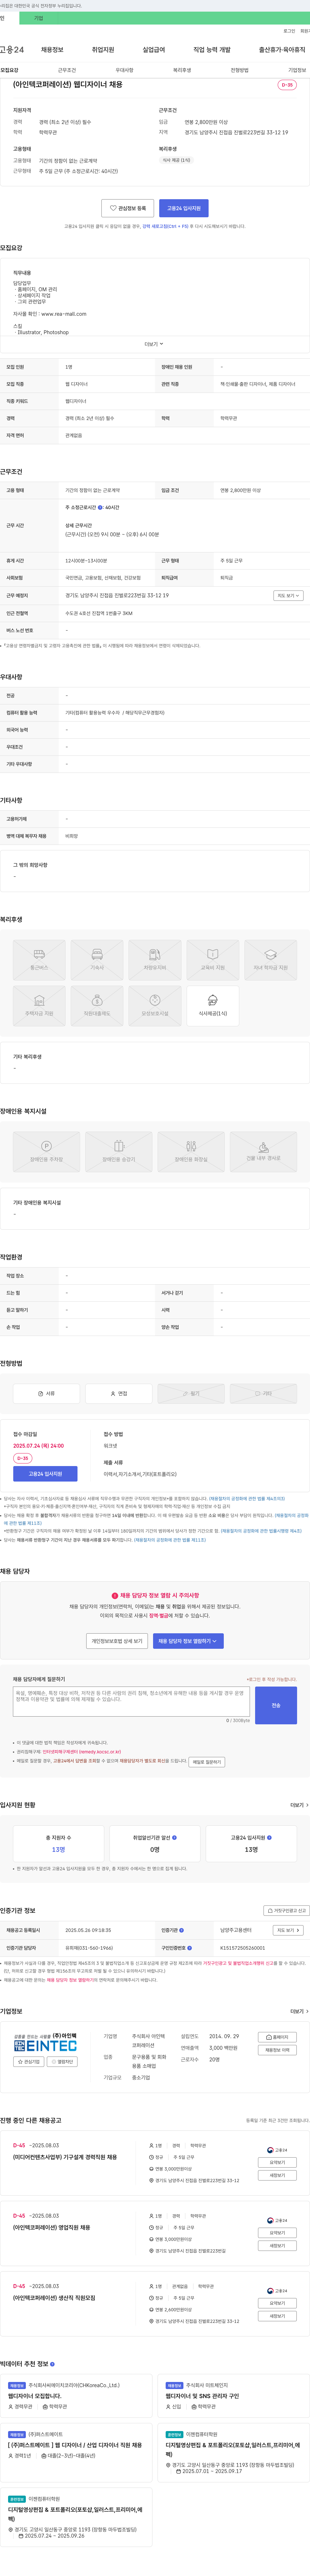Click the D-35 deadline badge near title
Viewport: 310px width, 2576px height.
287,85
